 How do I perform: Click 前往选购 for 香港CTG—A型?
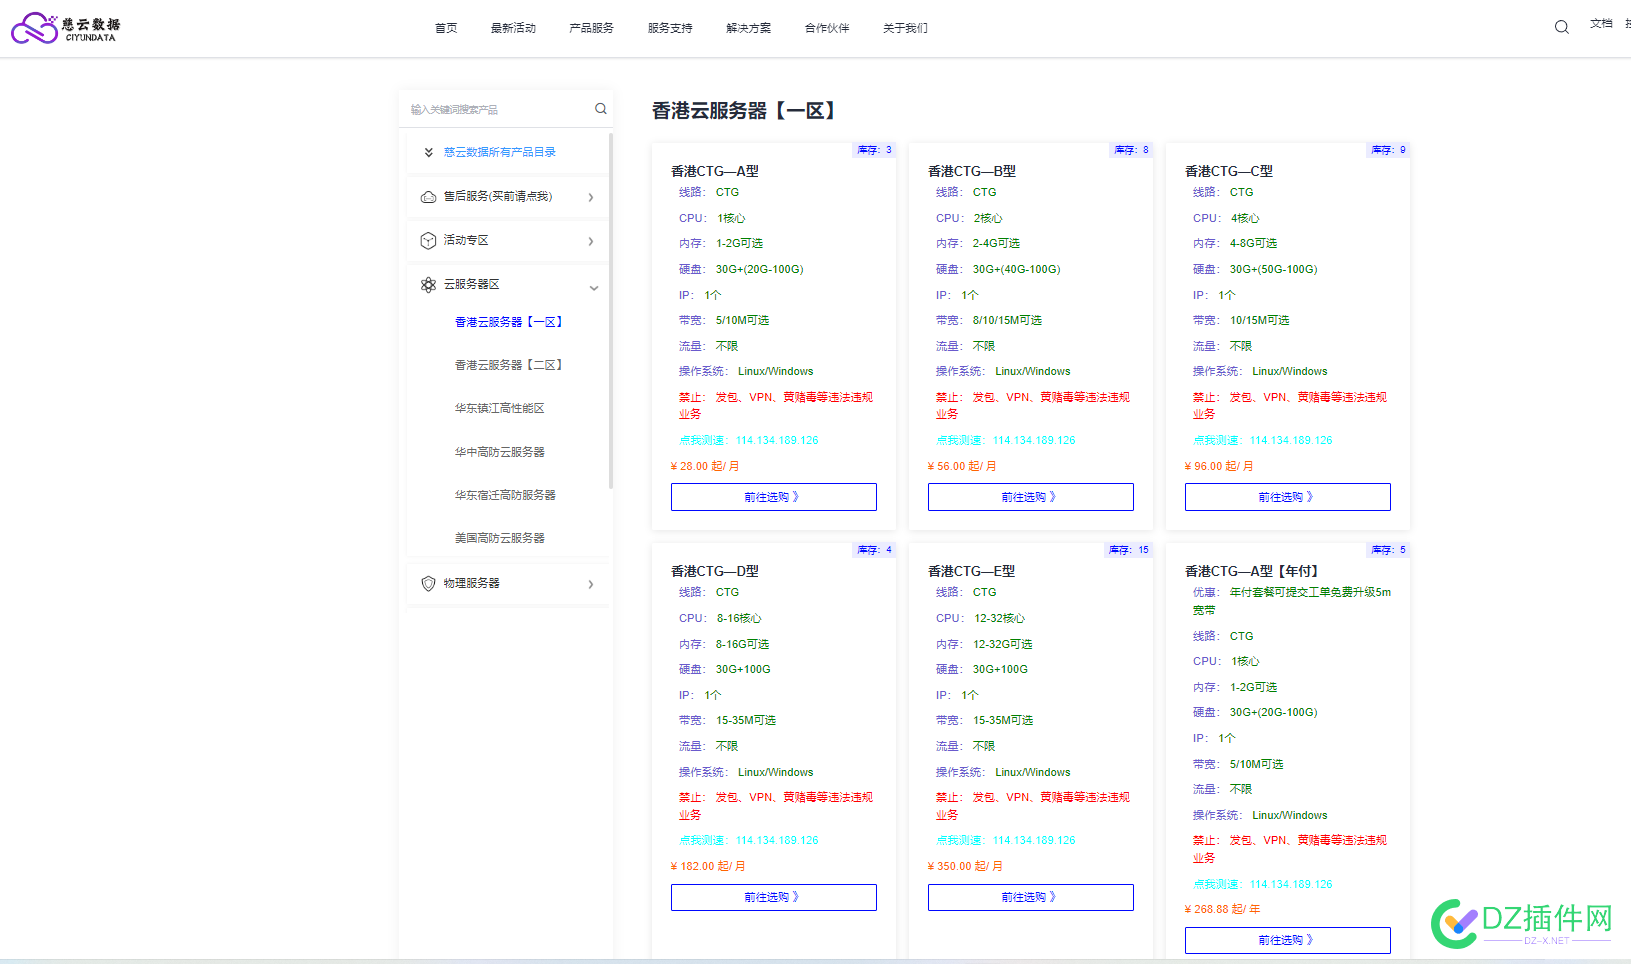774,497
